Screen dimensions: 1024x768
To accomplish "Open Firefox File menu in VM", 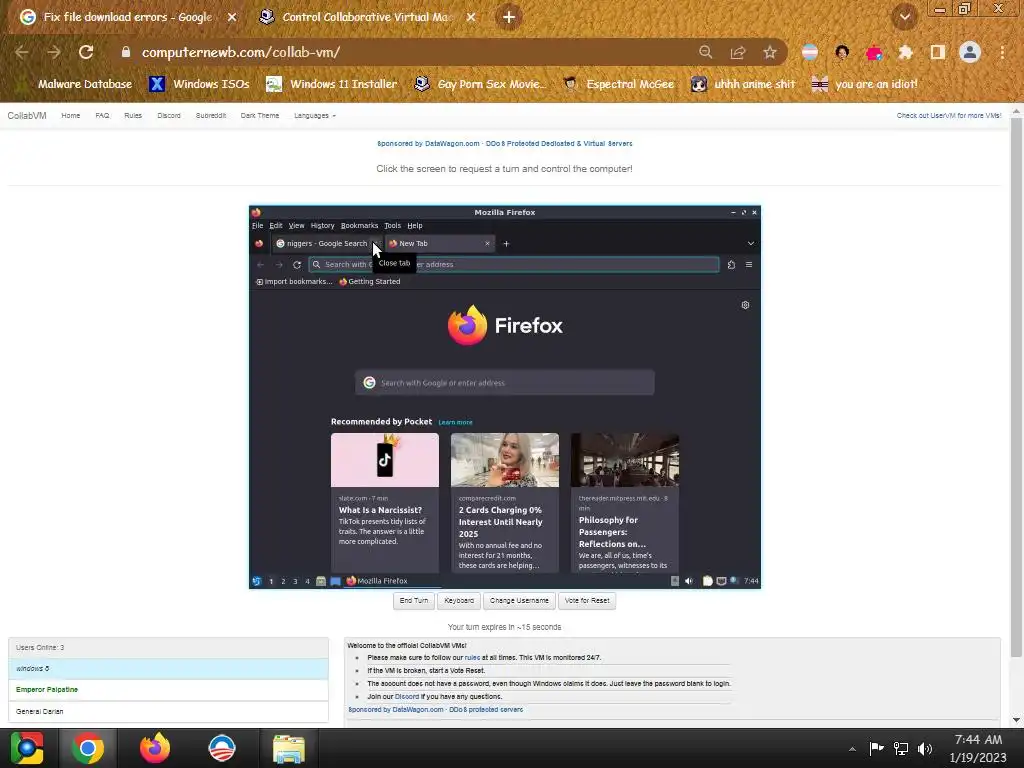I will (x=257, y=225).
